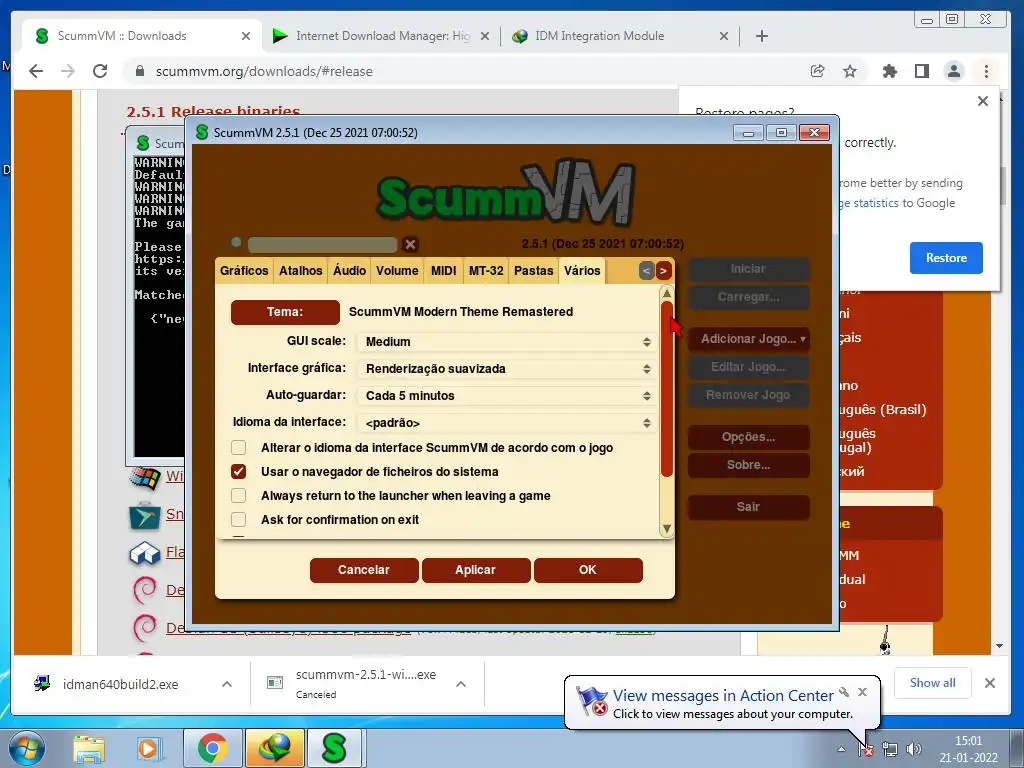Reload the Chrome page
Image resolution: width=1024 pixels, height=768 pixels.
(x=100, y=71)
